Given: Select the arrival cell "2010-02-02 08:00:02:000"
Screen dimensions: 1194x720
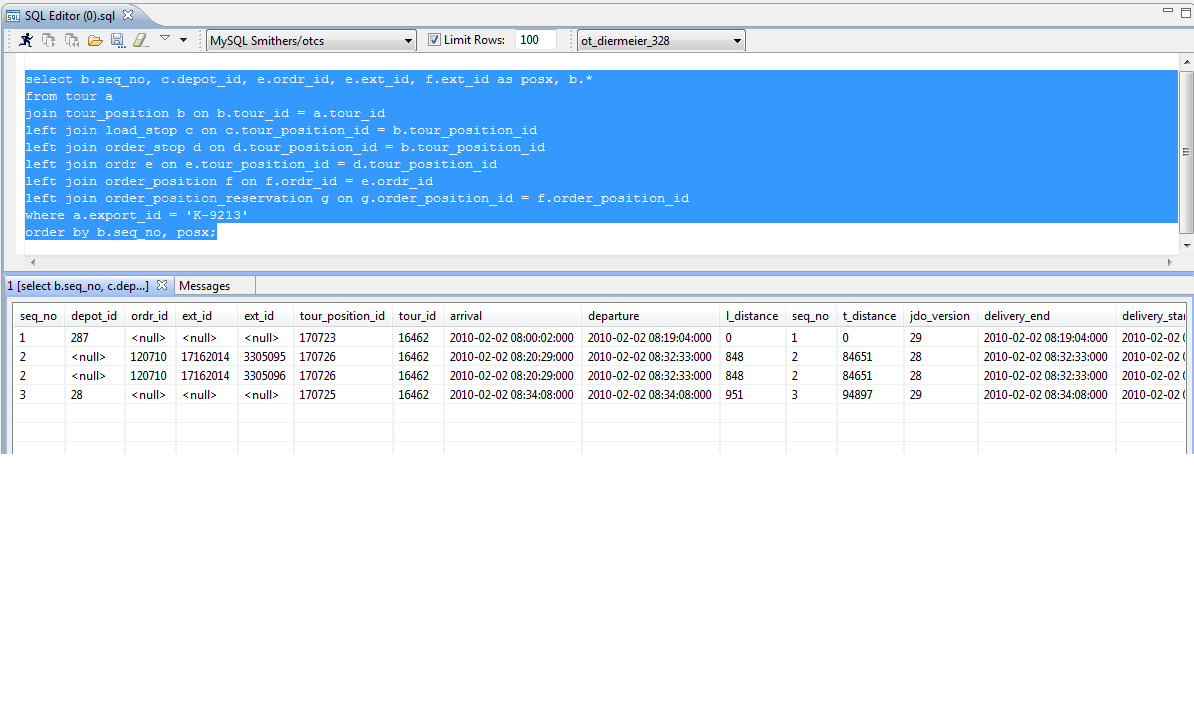Looking at the screenshot, I should (512, 337).
